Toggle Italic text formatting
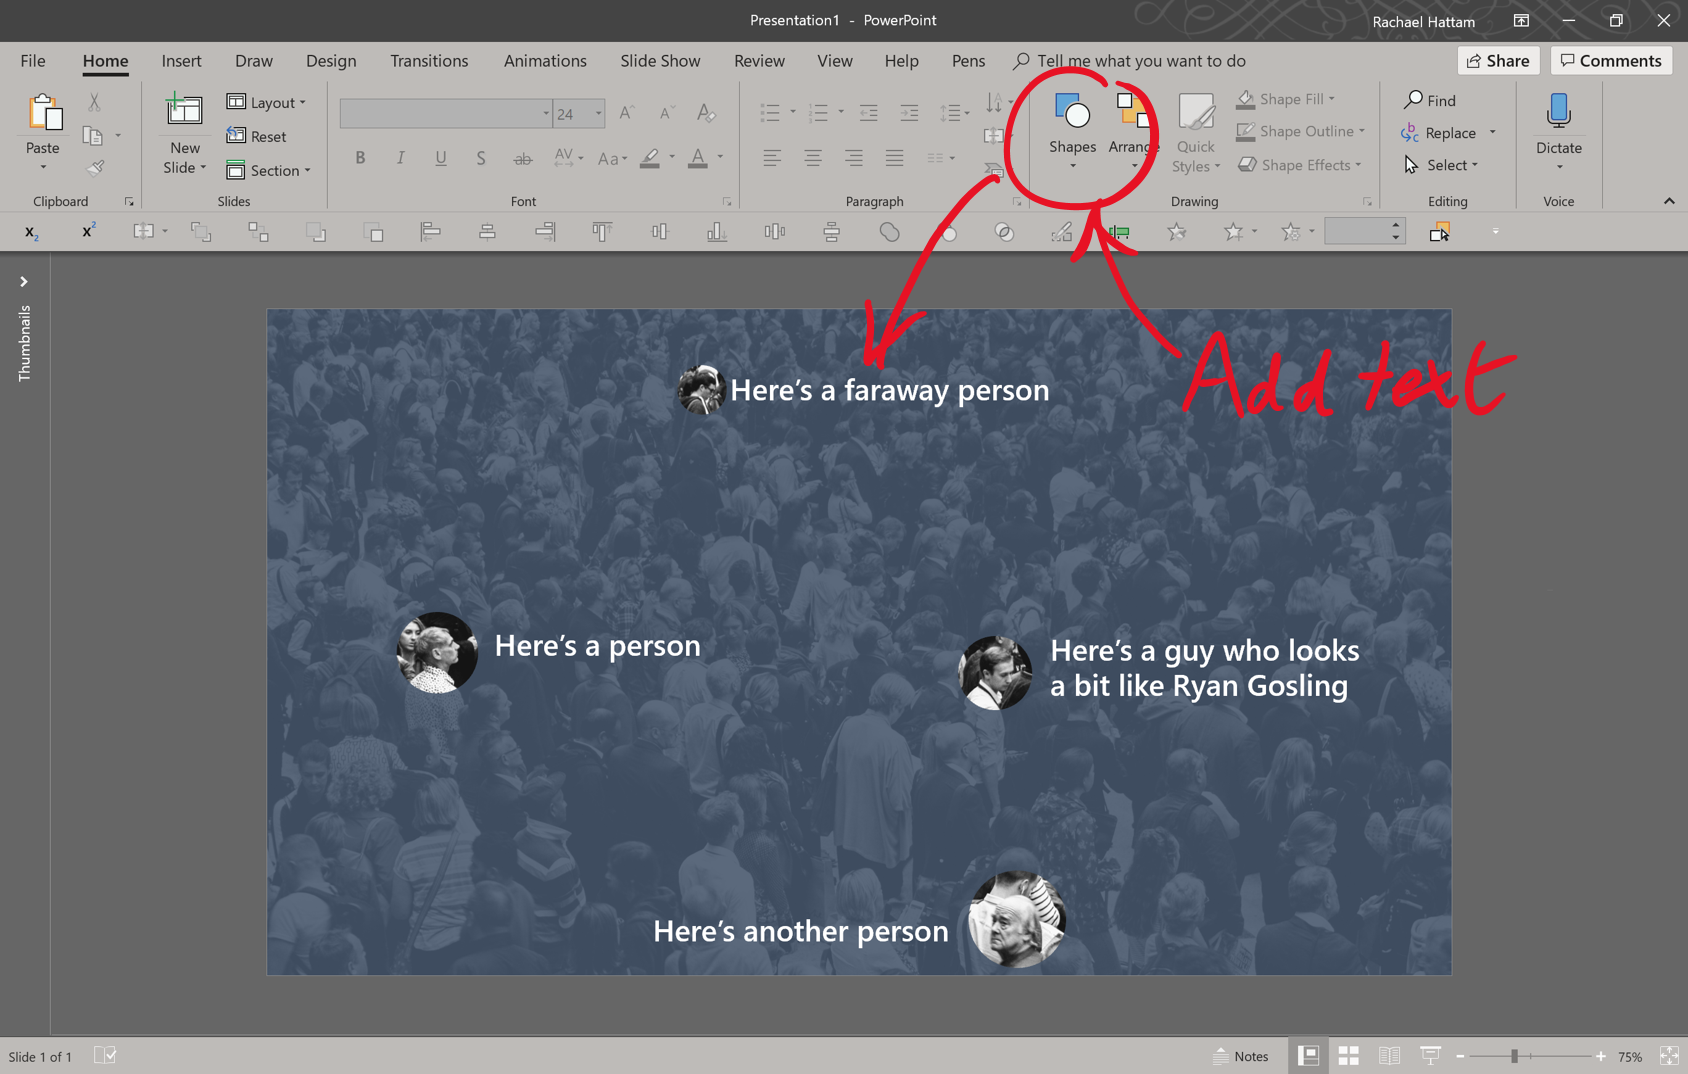 tap(400, 158)
